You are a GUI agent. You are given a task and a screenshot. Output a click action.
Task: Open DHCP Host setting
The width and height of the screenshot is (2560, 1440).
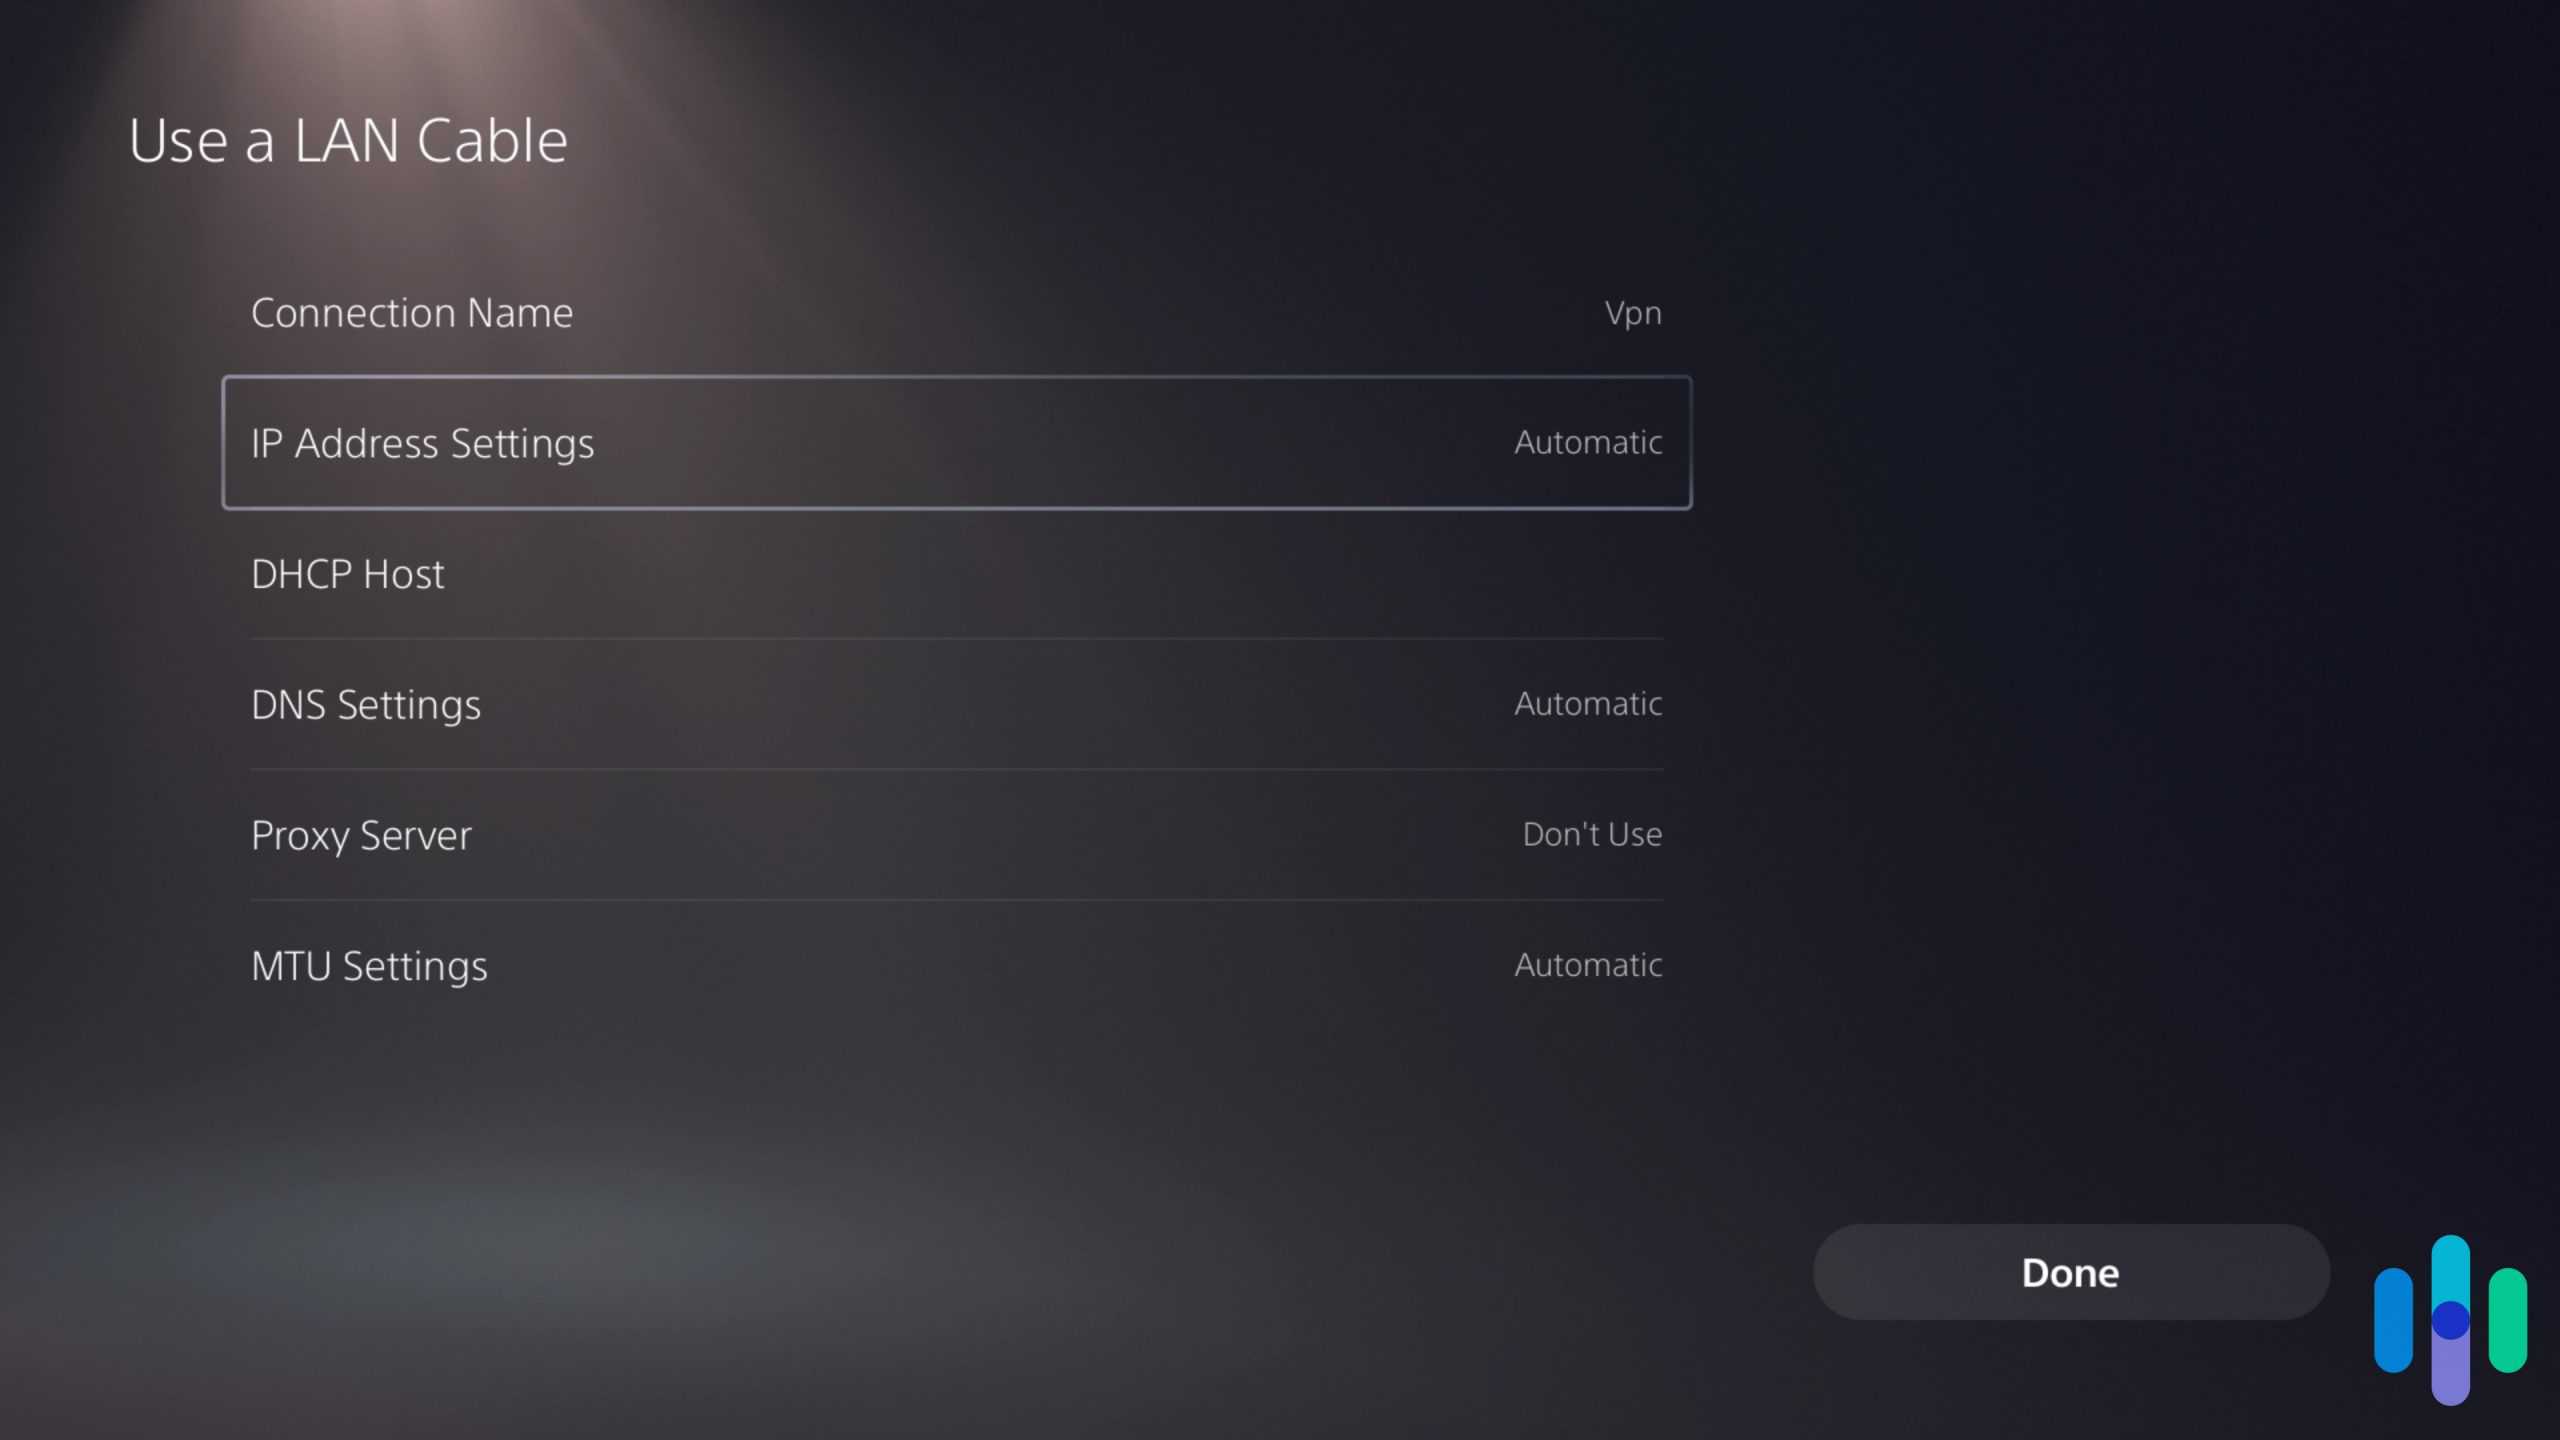pos(956,574)
